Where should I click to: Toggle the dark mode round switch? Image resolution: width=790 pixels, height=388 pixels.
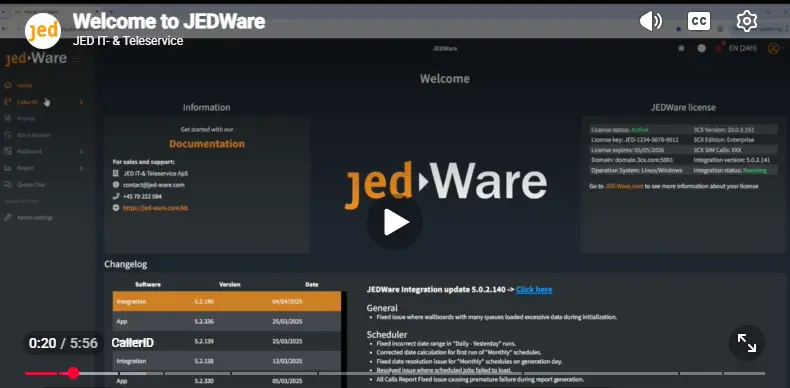coord(701,48)
